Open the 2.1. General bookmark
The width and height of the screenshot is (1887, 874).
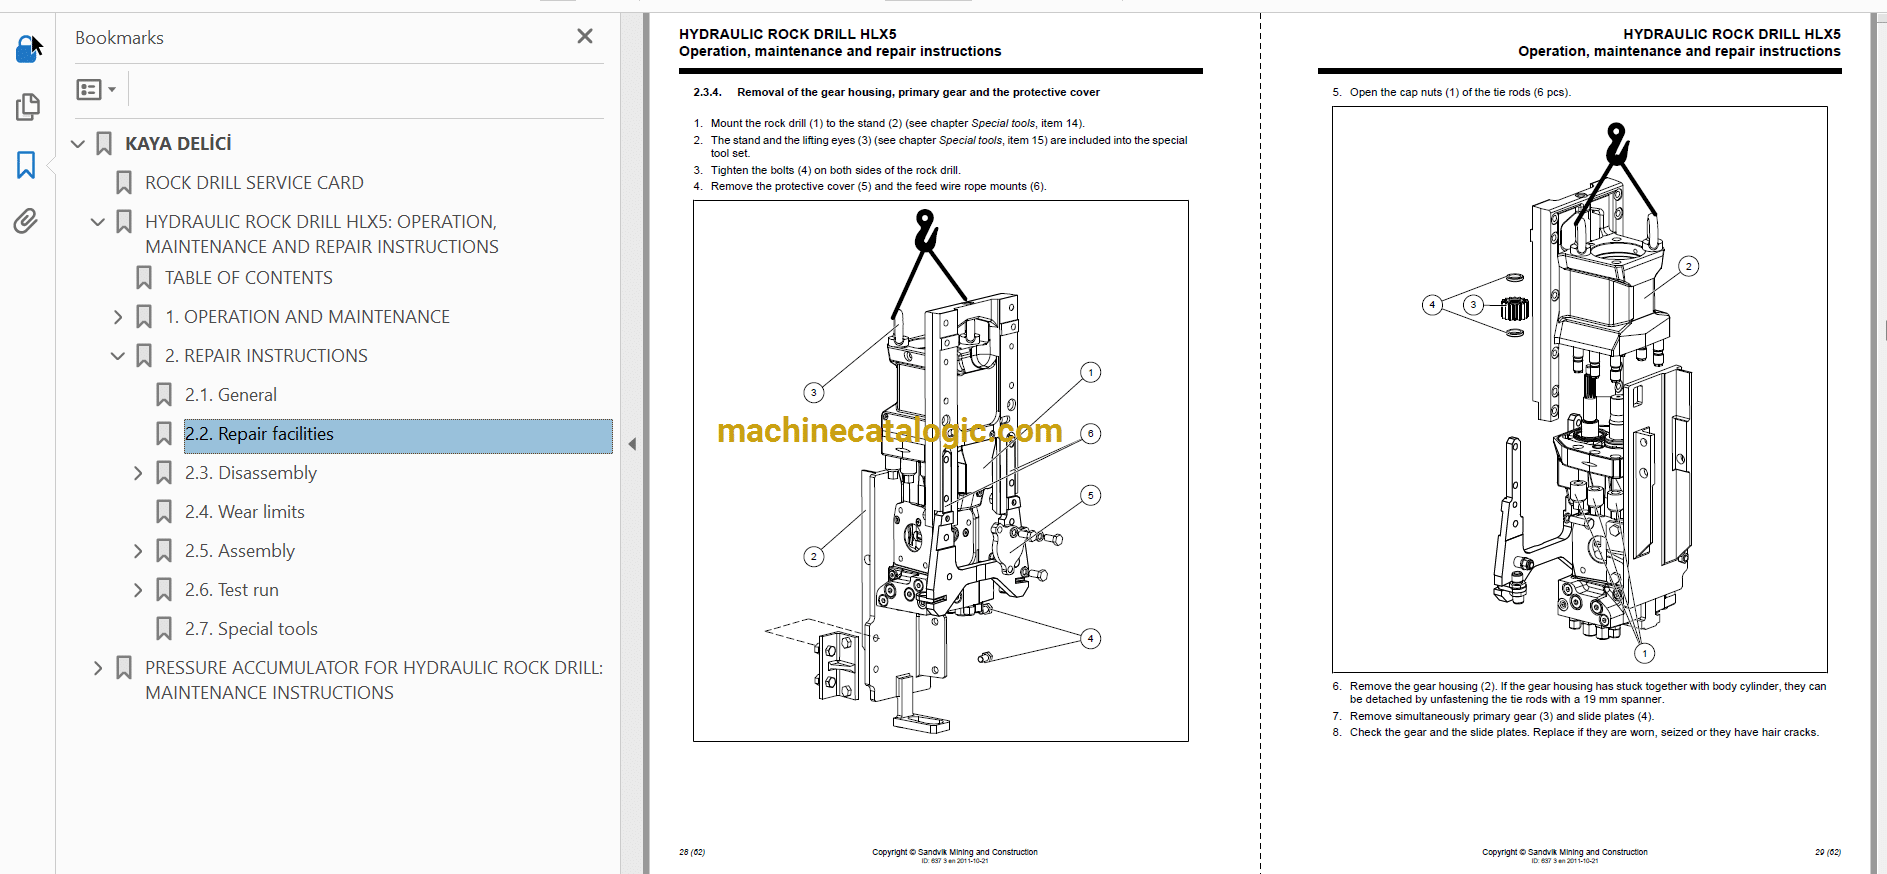[231, 395]
